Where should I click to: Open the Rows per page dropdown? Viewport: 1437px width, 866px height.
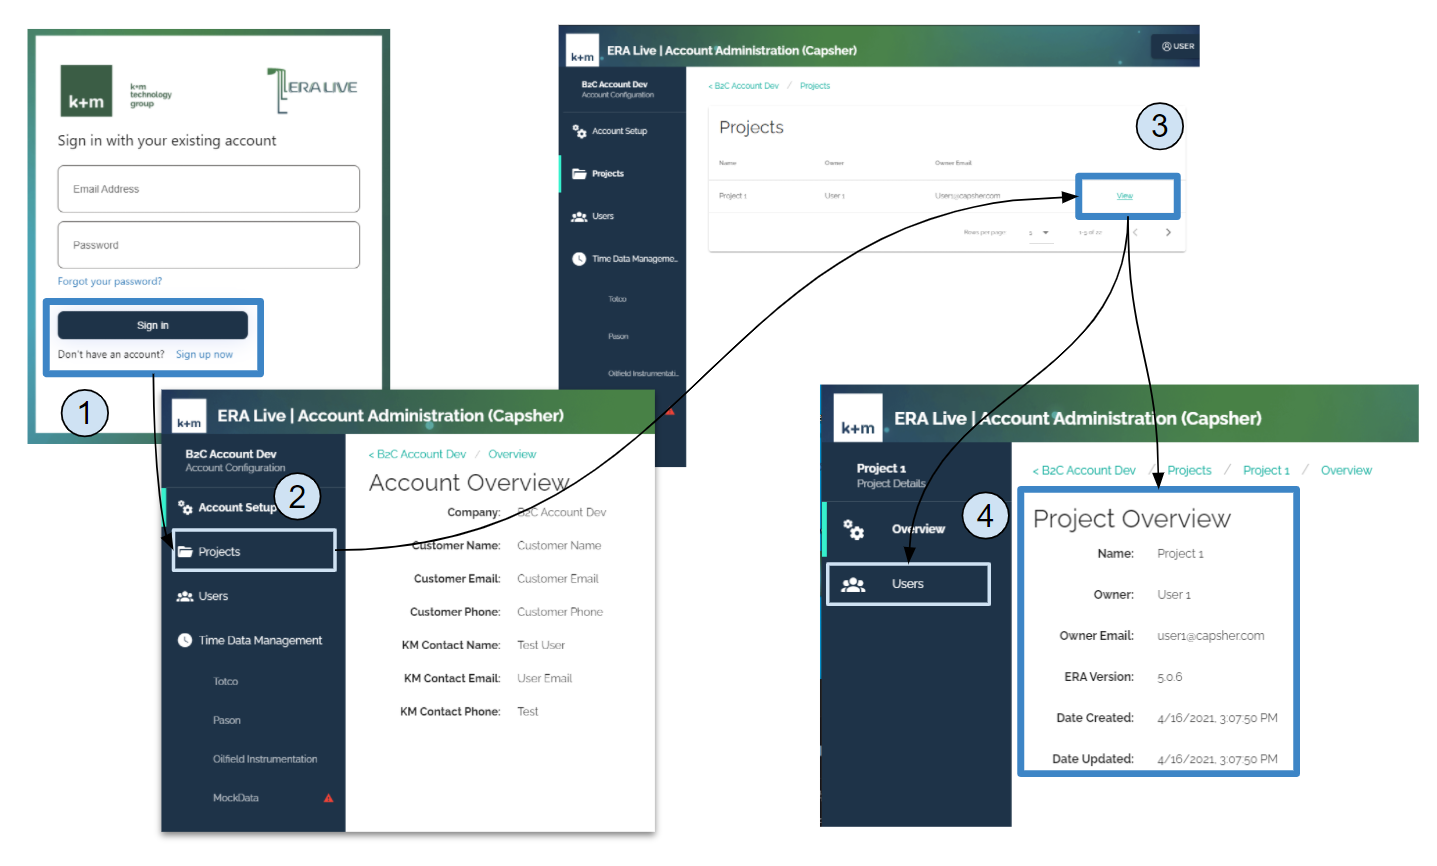tap(1040, 233)
